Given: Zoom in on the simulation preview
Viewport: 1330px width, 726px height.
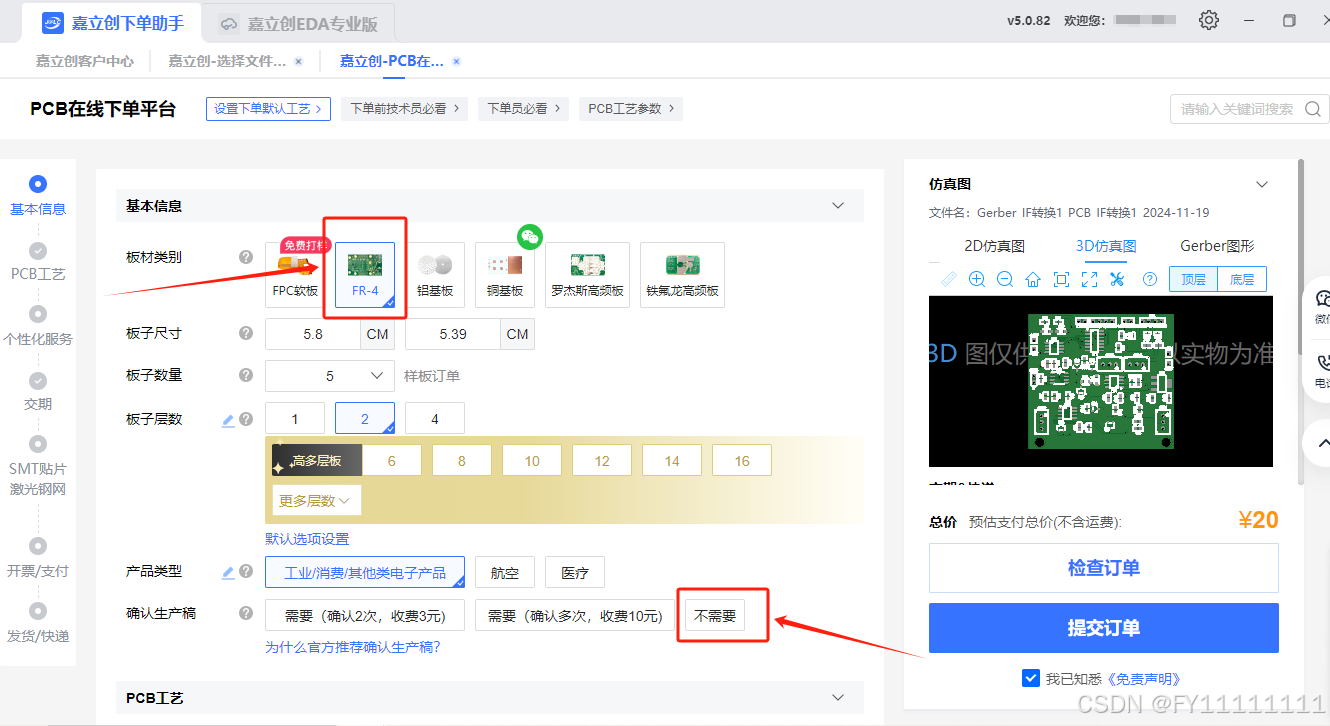Looking at the screenshot, I should pos(977,279).
